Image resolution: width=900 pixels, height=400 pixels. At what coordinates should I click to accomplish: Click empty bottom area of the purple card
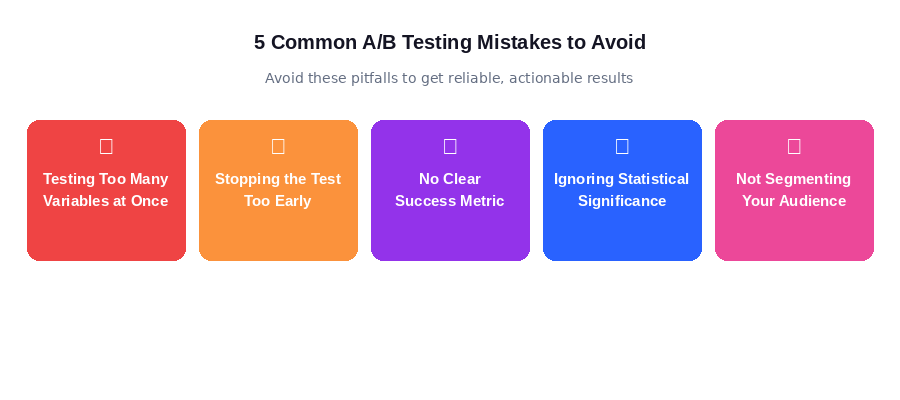pyautogui.click(x=450, y=238)
